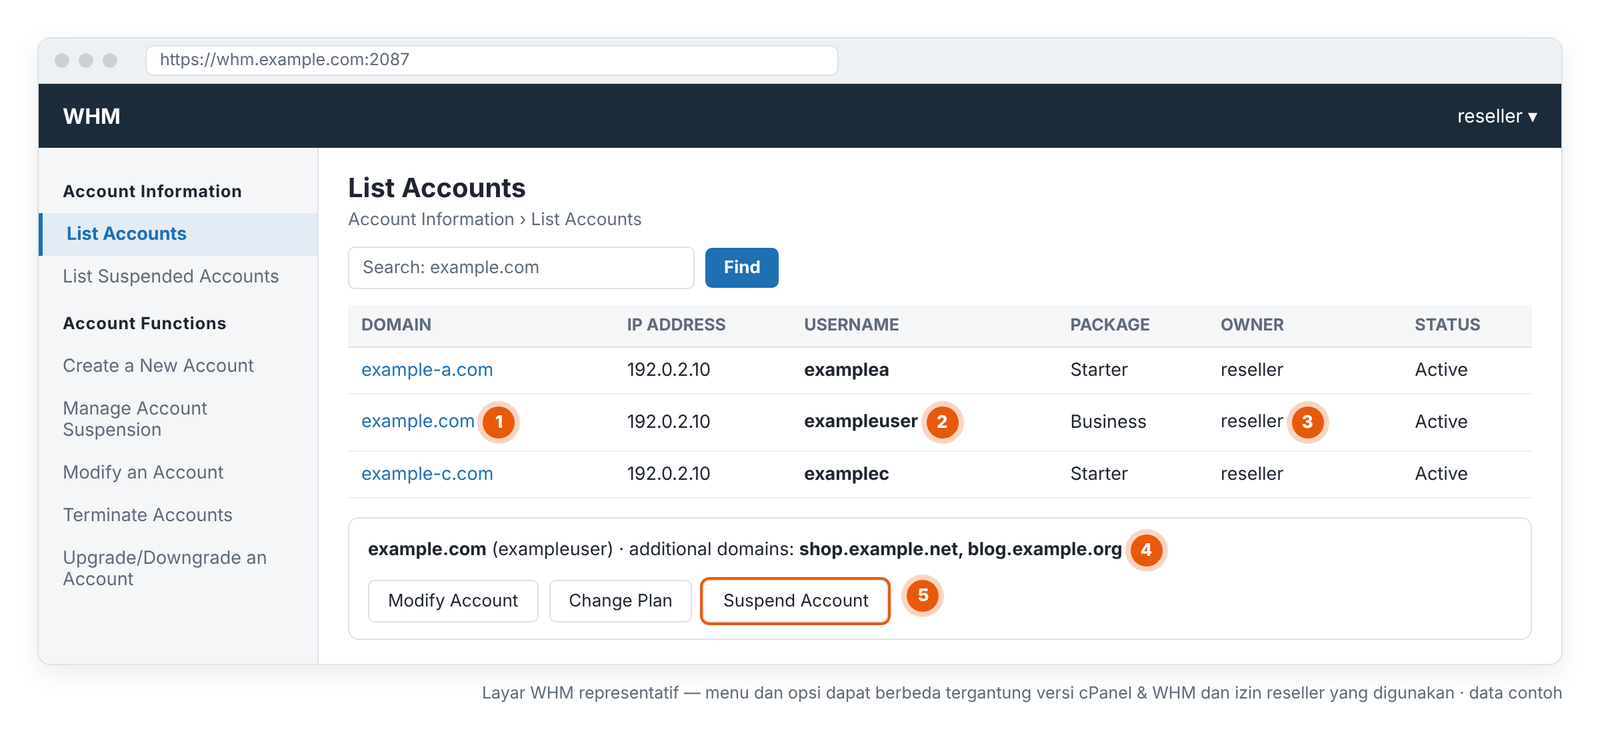This screenshot has width=1600, height=741.
Task: Click the browser address bar
Action: click(492, 60)
